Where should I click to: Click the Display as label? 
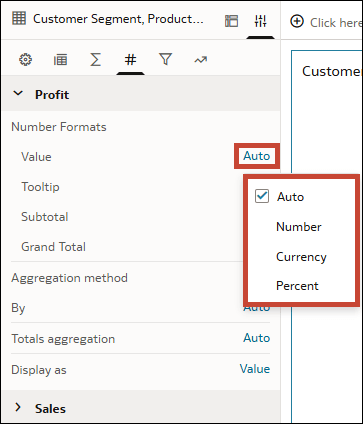(x=39, y=370)
